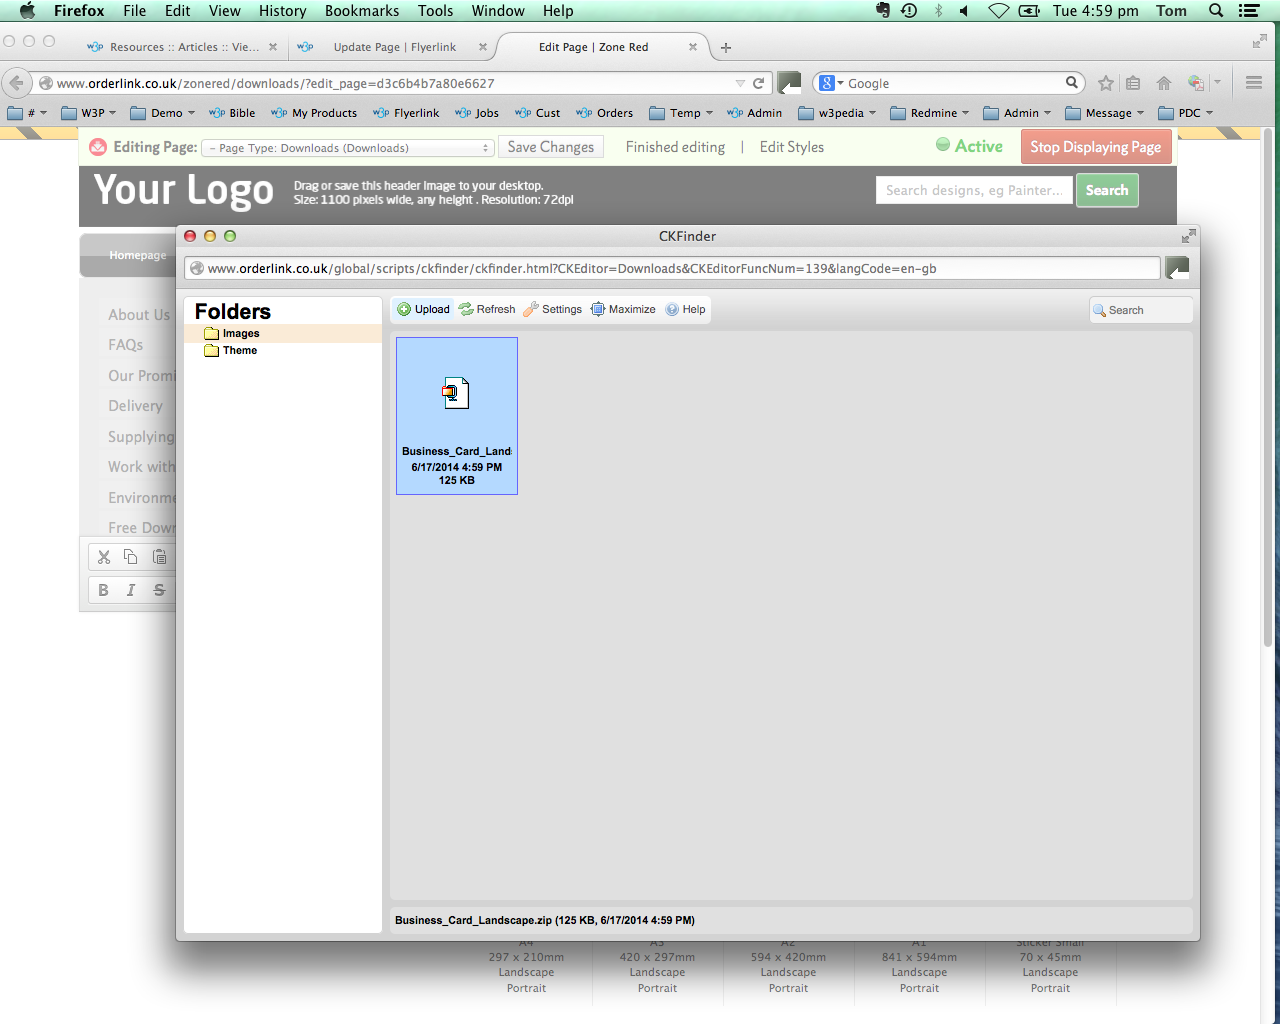The width and height of the screenshot is (1280, 1024).
Task: Open a new tab
Action: [726, 47]
